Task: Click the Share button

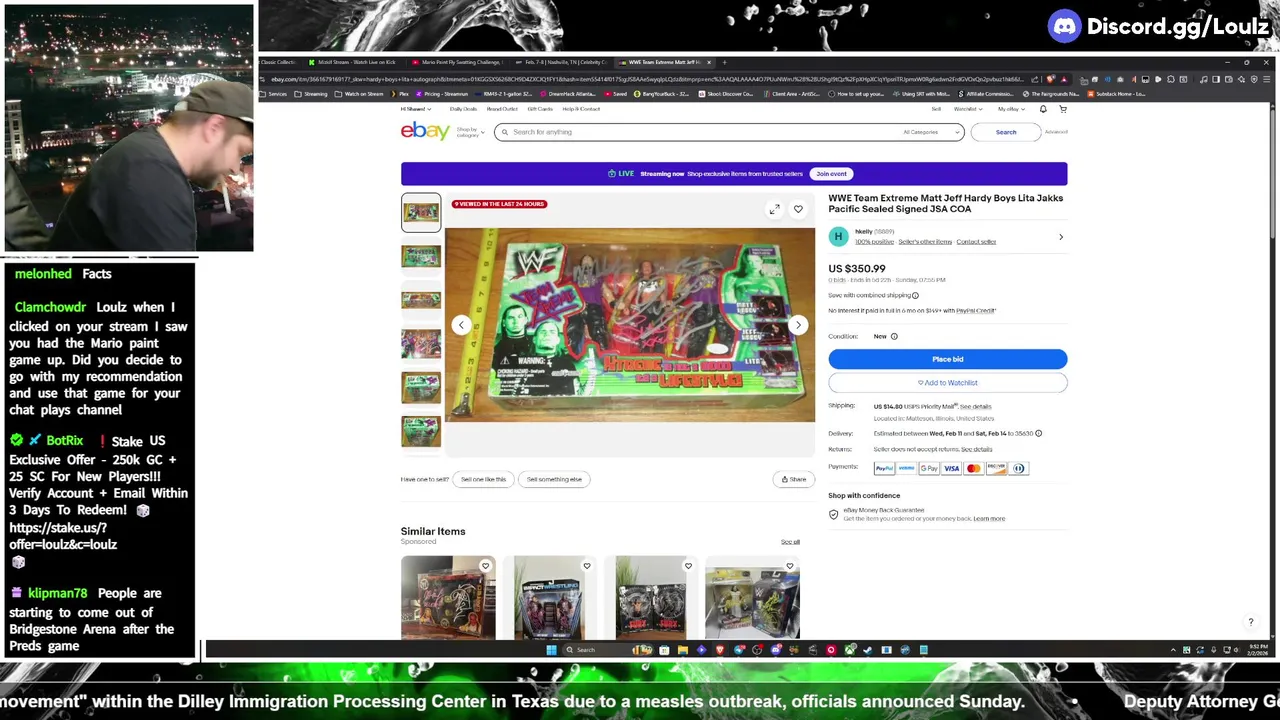Action: click(x=794, y=479)
